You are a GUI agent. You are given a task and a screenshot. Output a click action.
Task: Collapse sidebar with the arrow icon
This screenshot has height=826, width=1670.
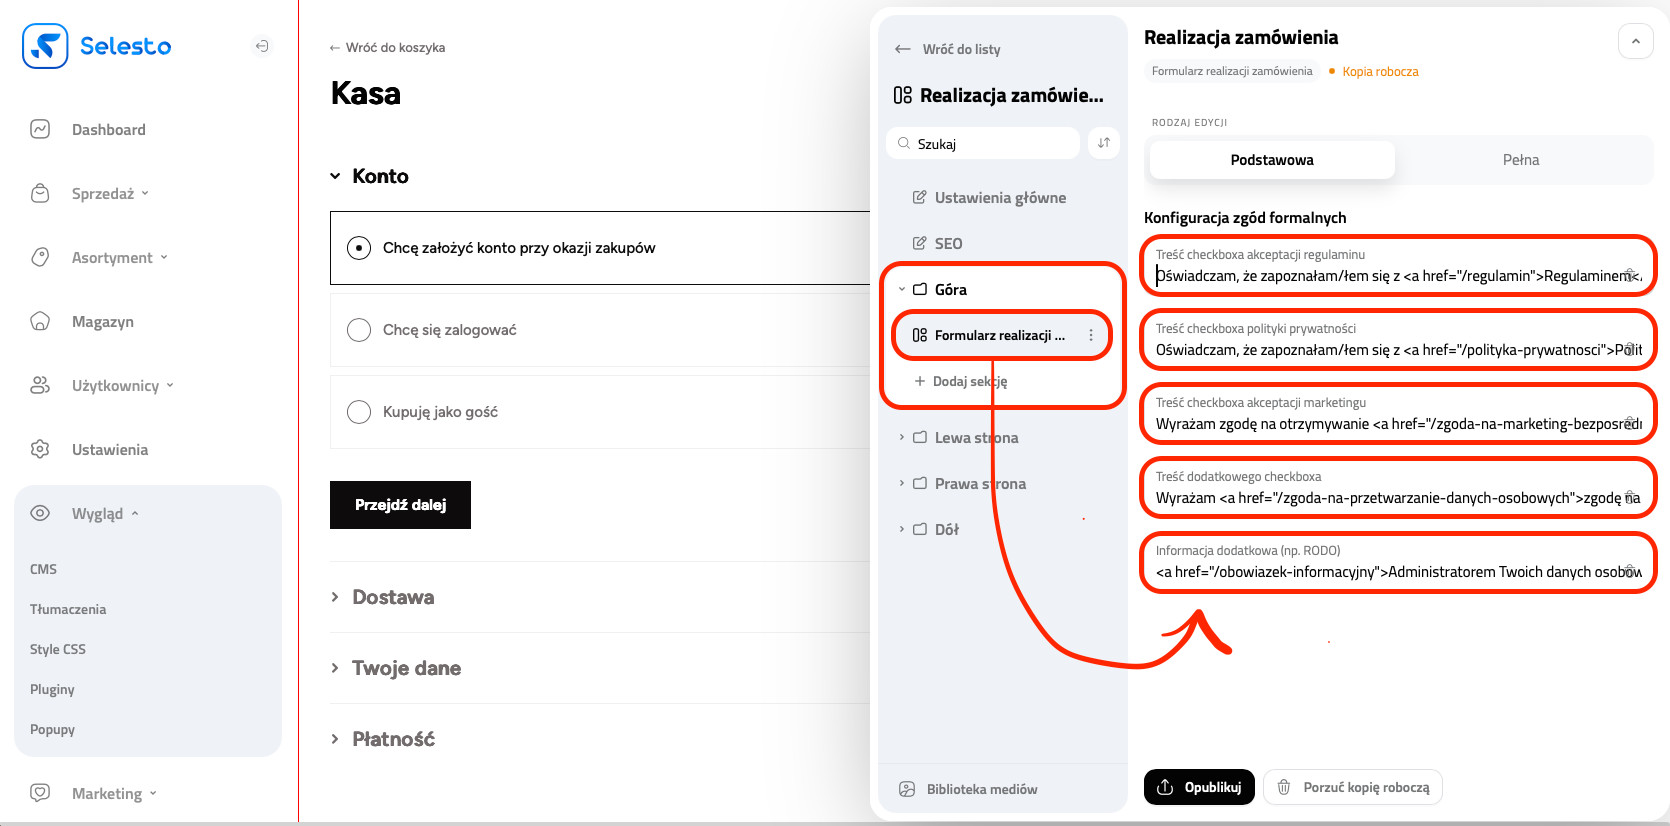[262, 46]
